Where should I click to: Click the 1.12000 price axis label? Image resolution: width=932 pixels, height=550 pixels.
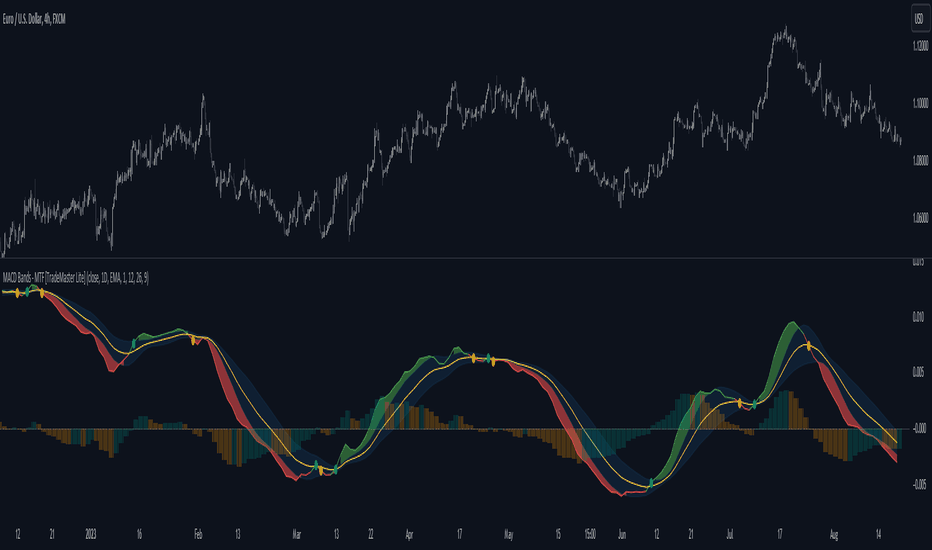(x=920, y=46)
